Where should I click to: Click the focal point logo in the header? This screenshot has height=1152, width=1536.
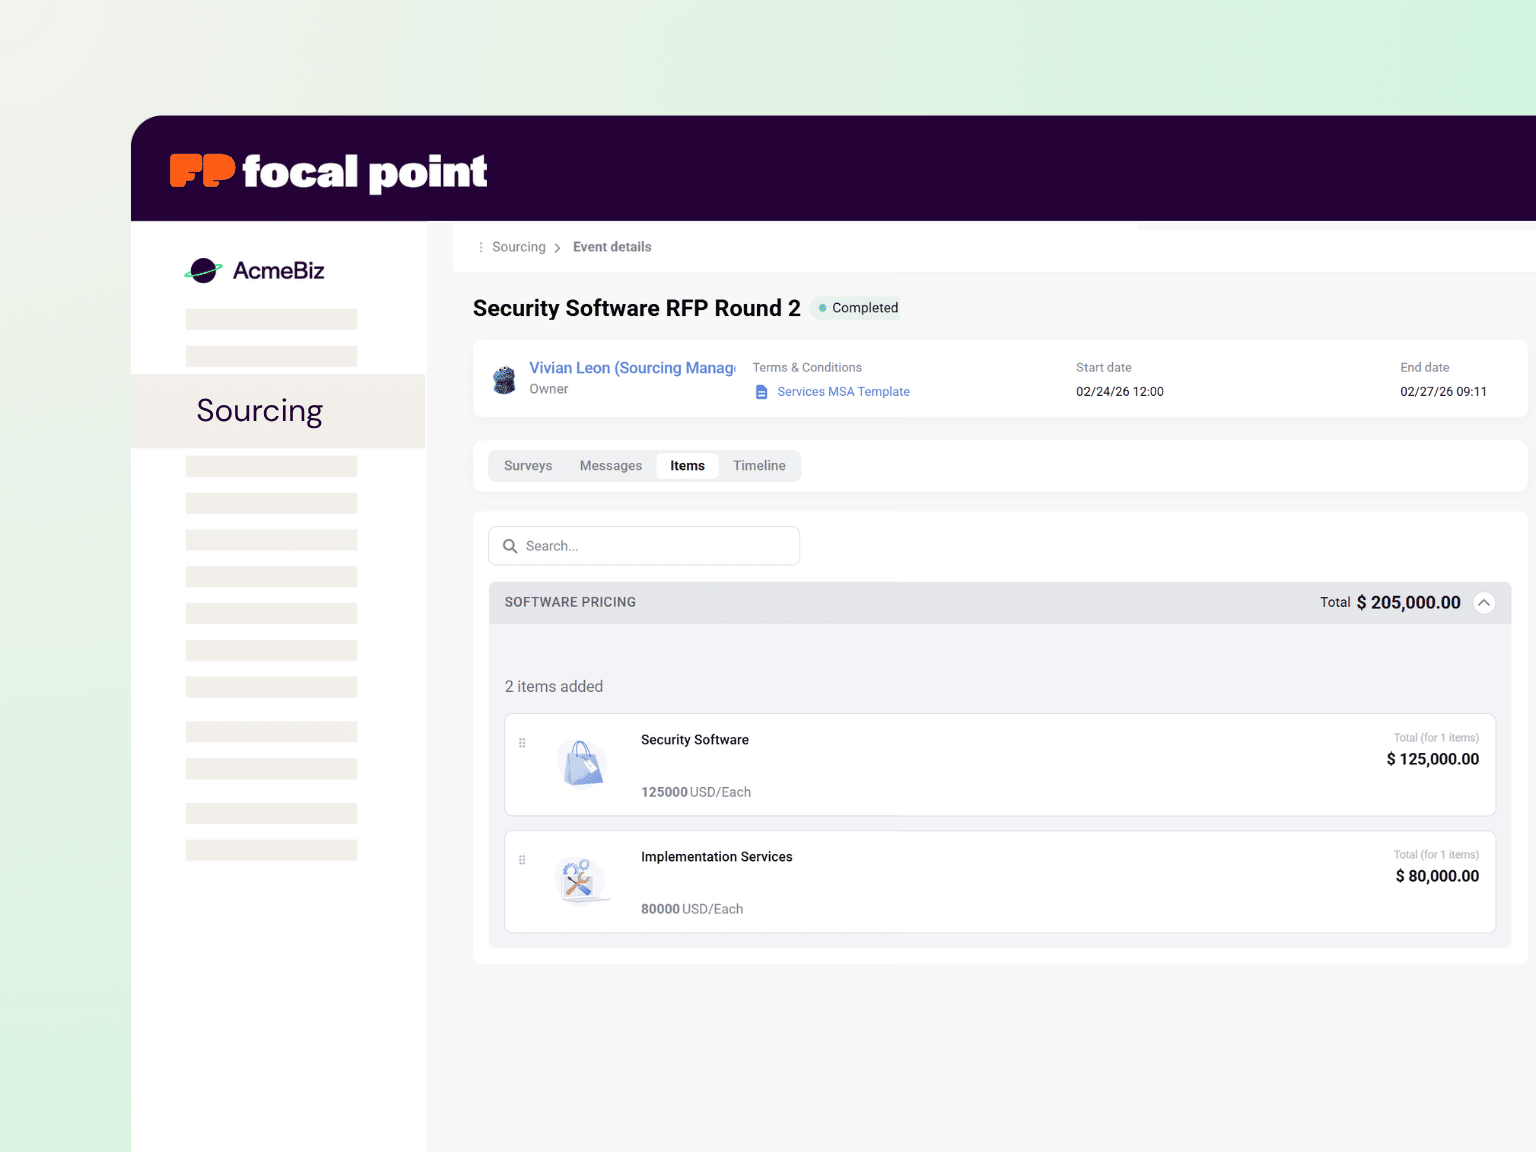[328, 170]
